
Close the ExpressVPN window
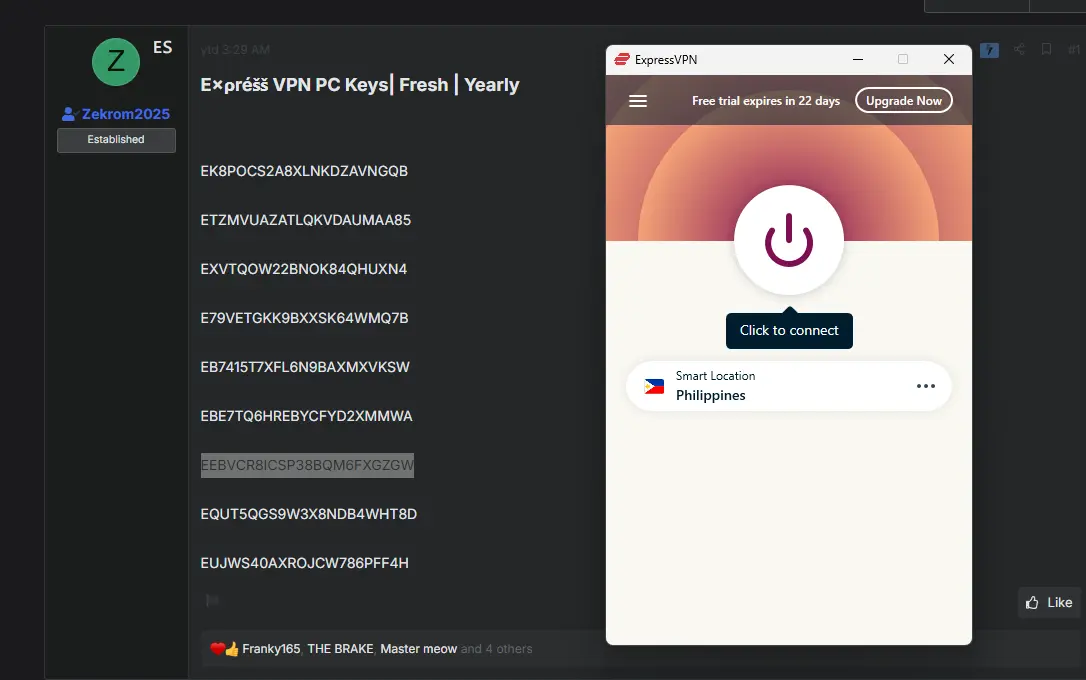(x=949, y=60)
